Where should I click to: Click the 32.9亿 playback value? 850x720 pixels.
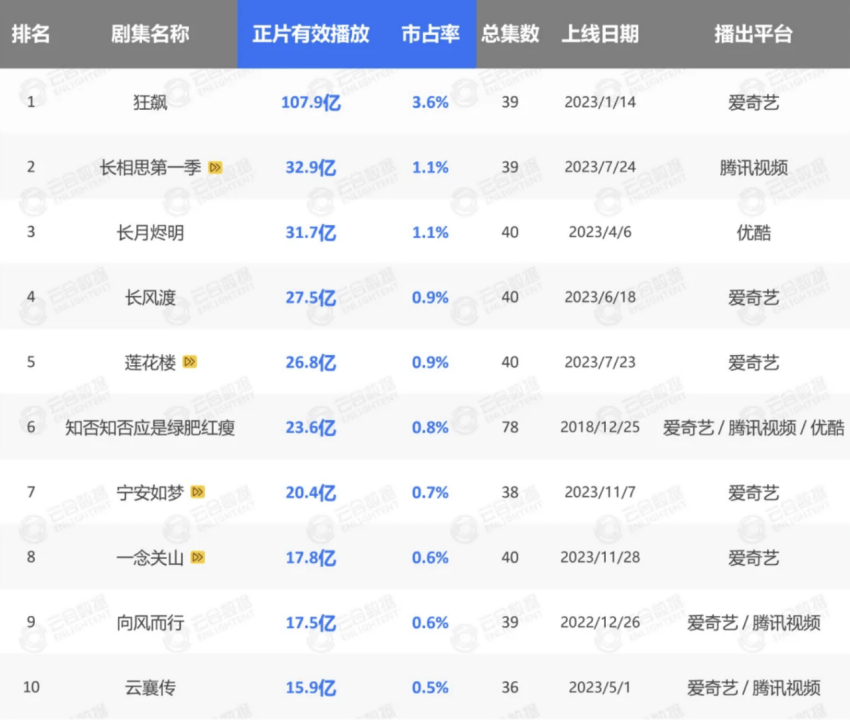click(311, 167)
